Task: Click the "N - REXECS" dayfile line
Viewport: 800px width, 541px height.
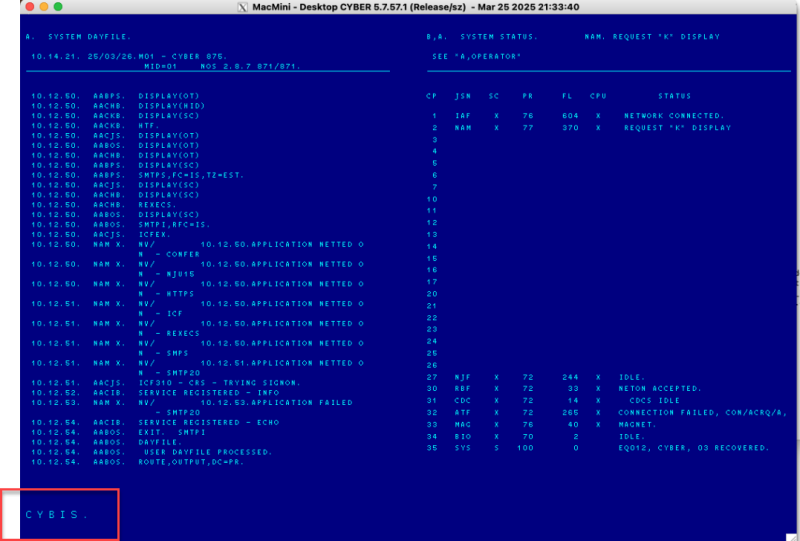Action: click(169, 333)
